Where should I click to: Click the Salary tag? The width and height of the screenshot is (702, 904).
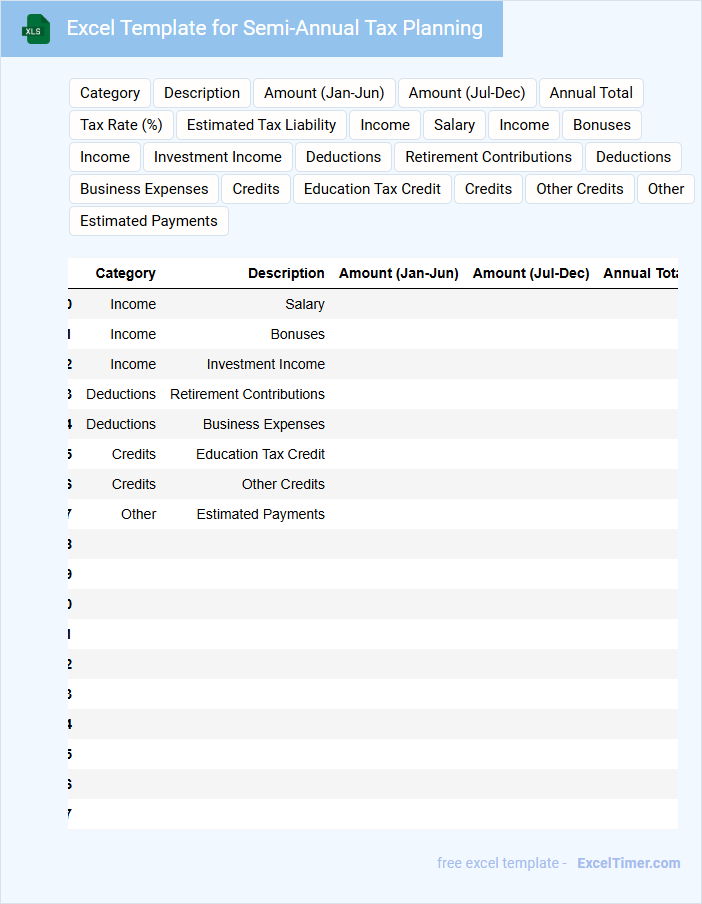point(454,125)
